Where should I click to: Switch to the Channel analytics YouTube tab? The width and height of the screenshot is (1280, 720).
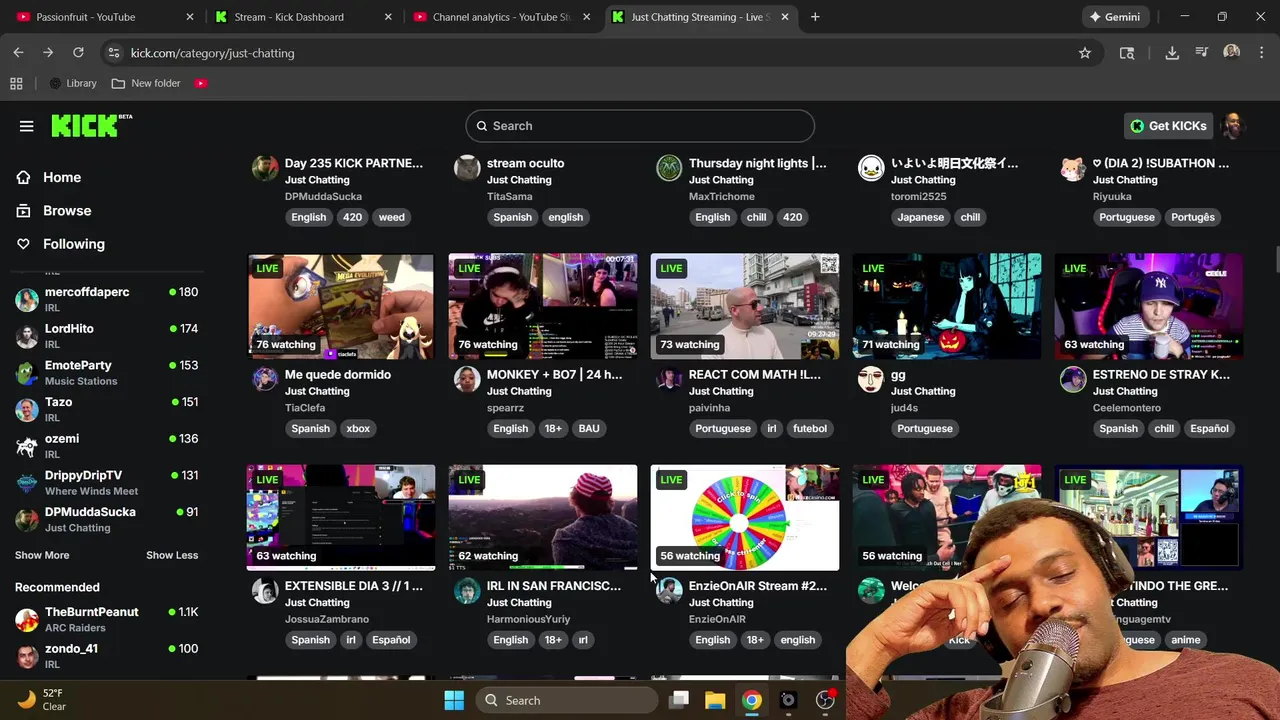pyautogui.click(x=500, y=17)
